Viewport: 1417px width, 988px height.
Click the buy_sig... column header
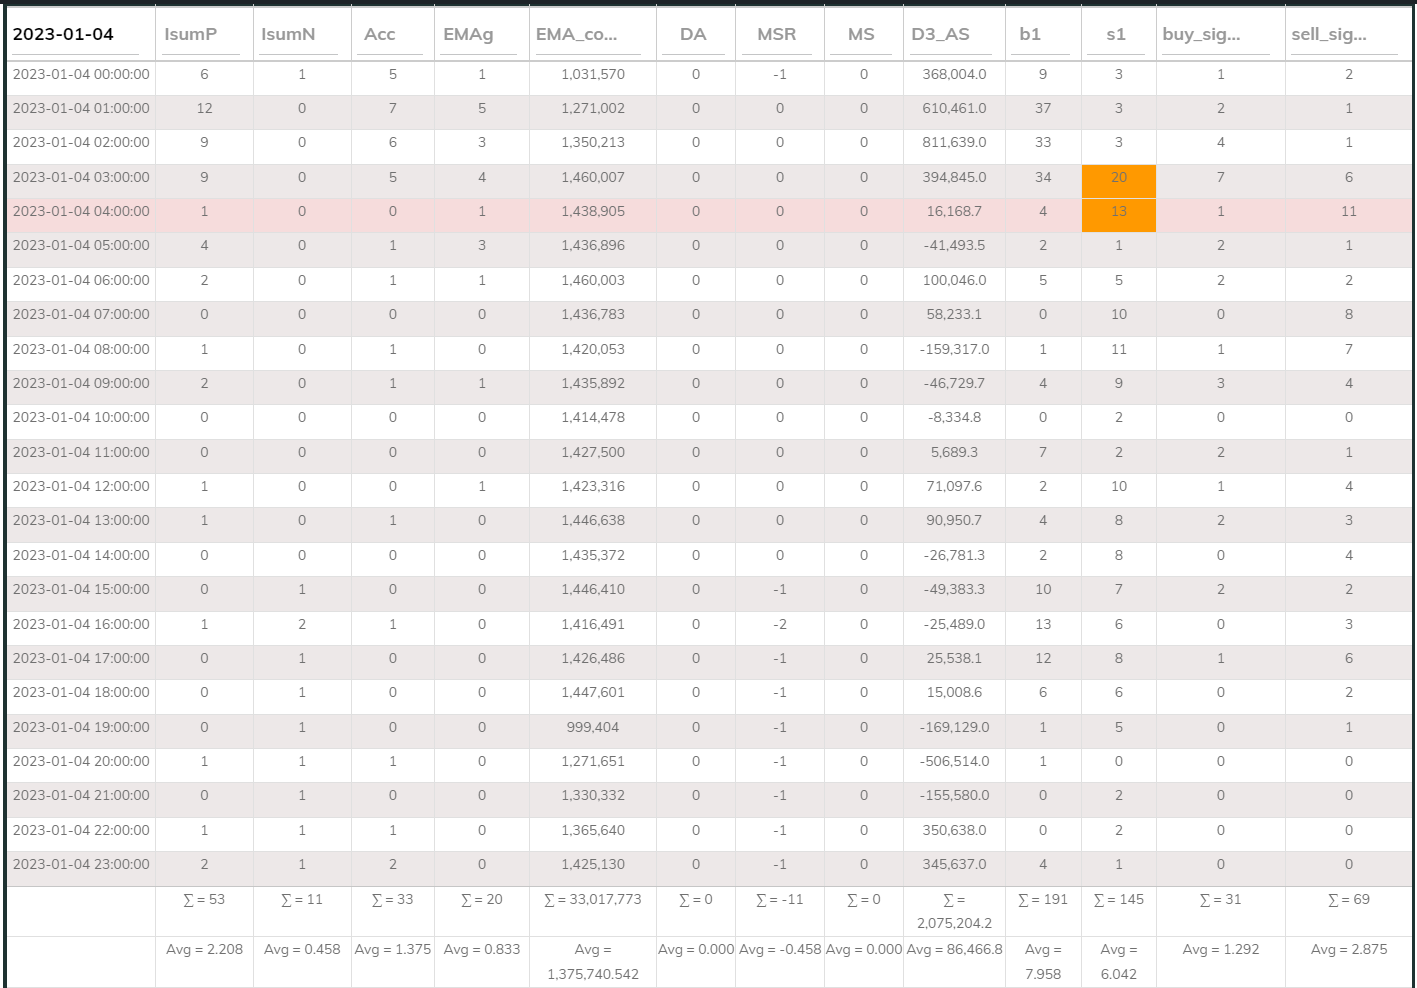coord(1201,34)
